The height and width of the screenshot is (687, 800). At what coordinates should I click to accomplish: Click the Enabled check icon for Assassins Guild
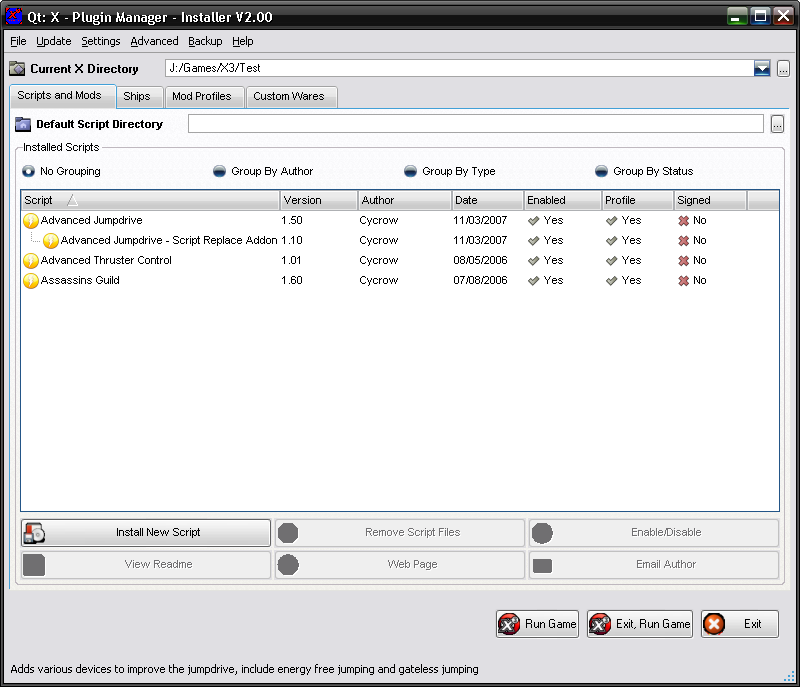[x=534, y=281]
